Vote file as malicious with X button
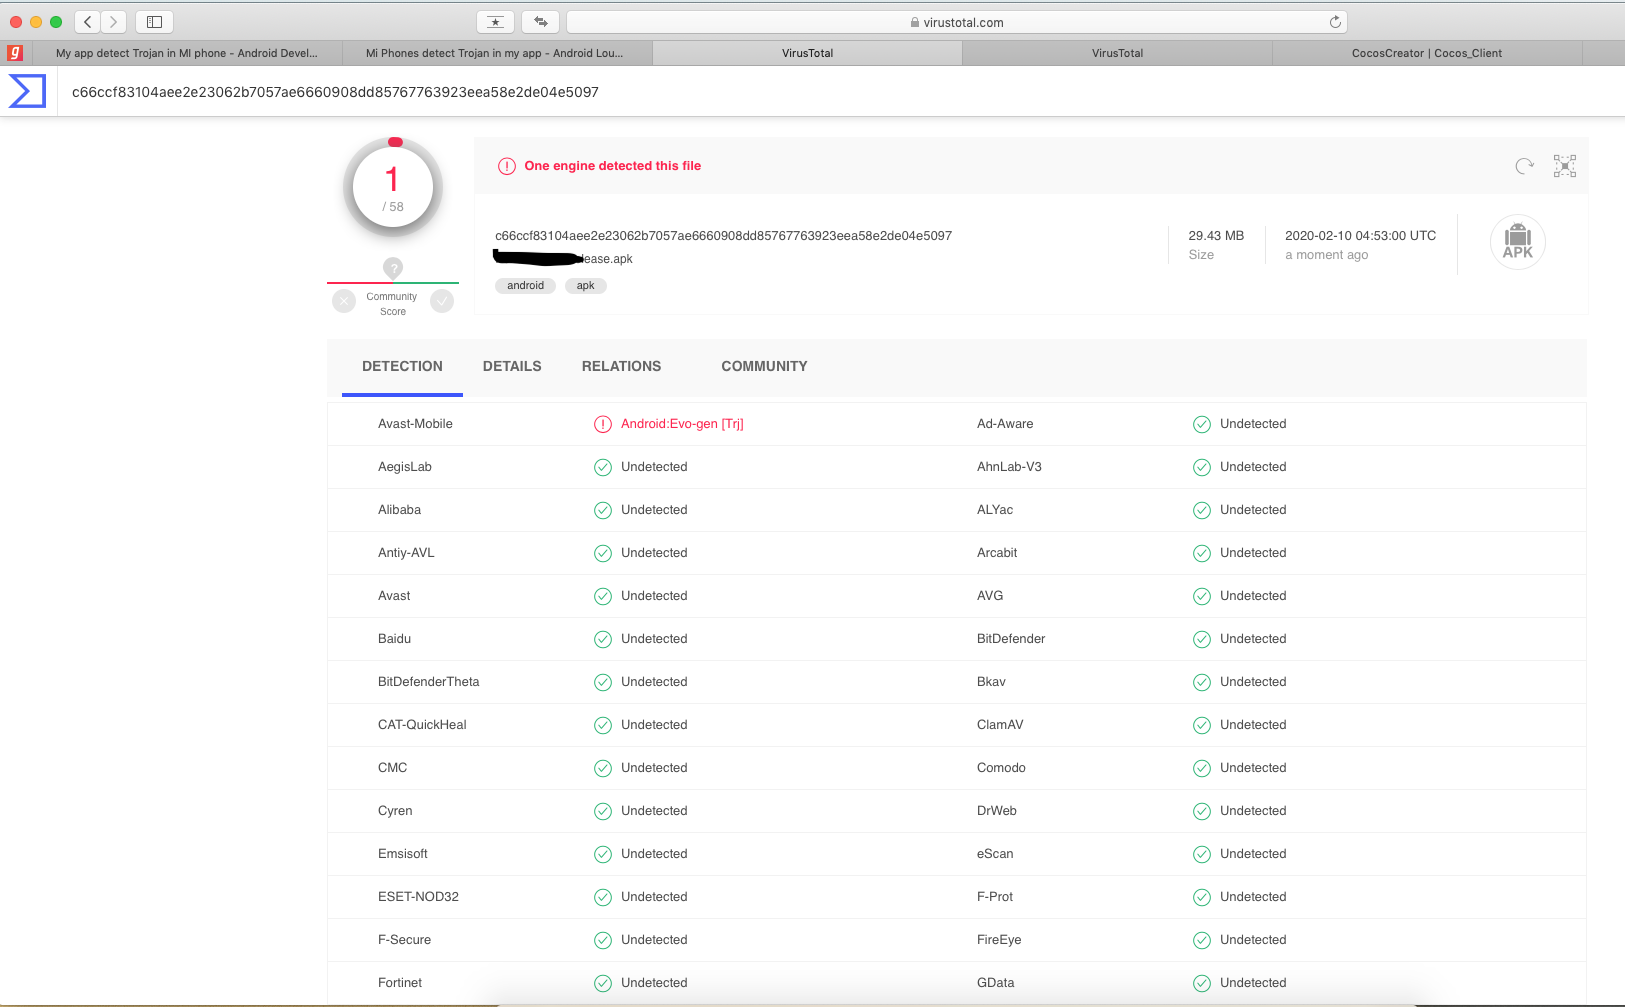The height and width of the screenshot is (1007, 1625). click(x=344, y=301)
